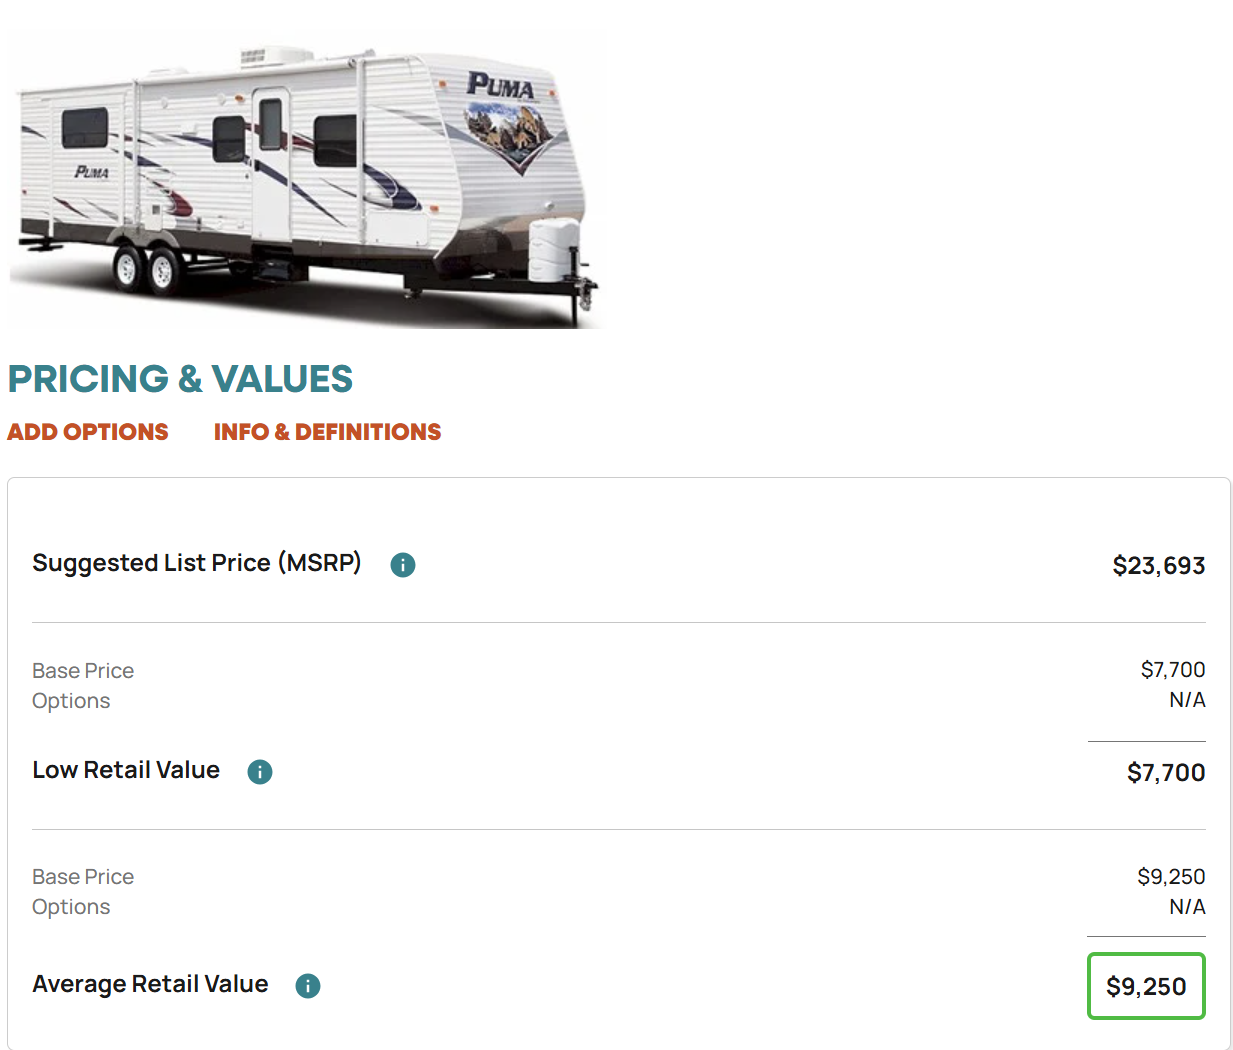Click the Puma logo on the trailer front
This screenshot has width=1233, height=1050.
501,86
